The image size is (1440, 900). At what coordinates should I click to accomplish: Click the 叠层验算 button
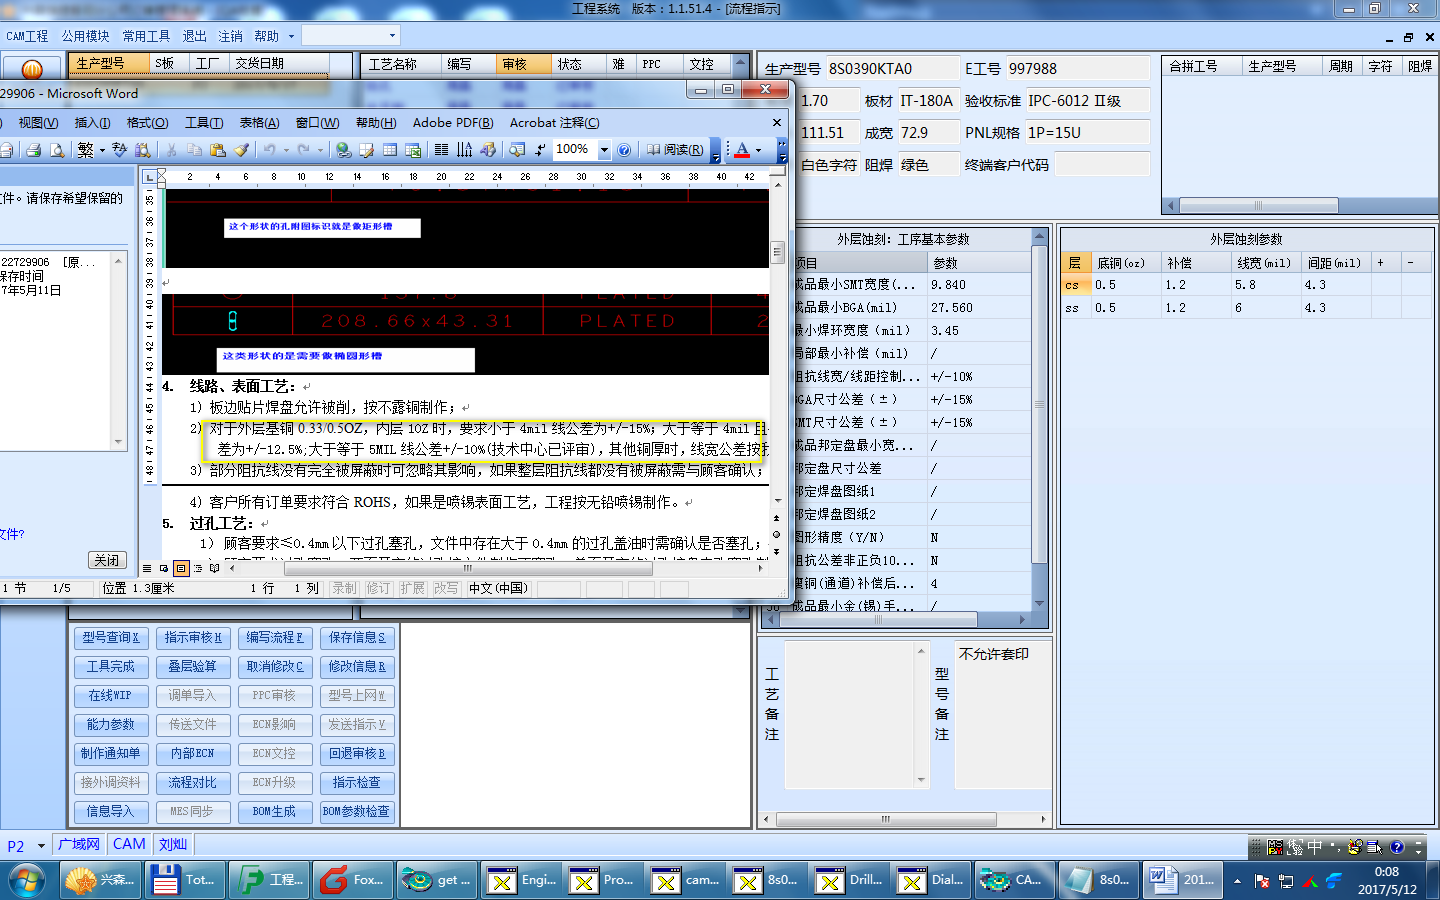(x=193, y=667)
